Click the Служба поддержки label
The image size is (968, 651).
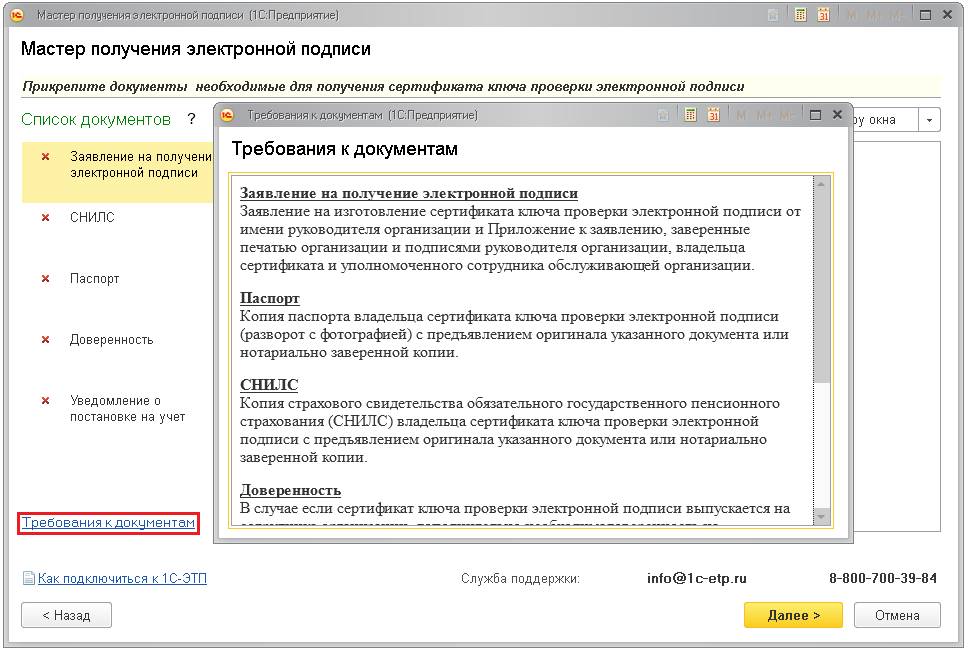tap(520, 578)
